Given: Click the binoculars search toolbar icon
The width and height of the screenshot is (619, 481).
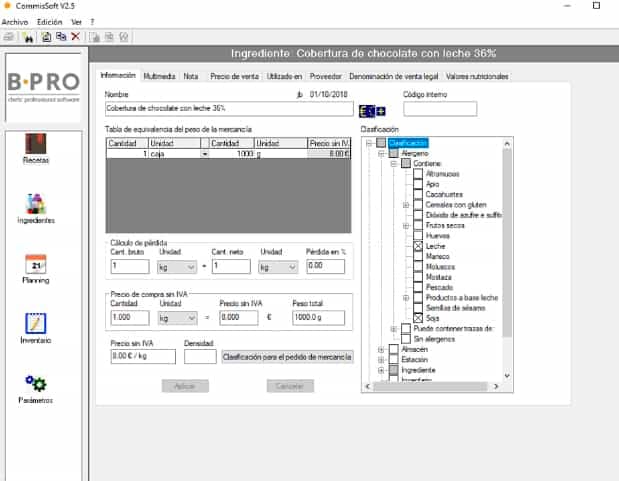Looking at the screenshot, I should pos(28,37).
